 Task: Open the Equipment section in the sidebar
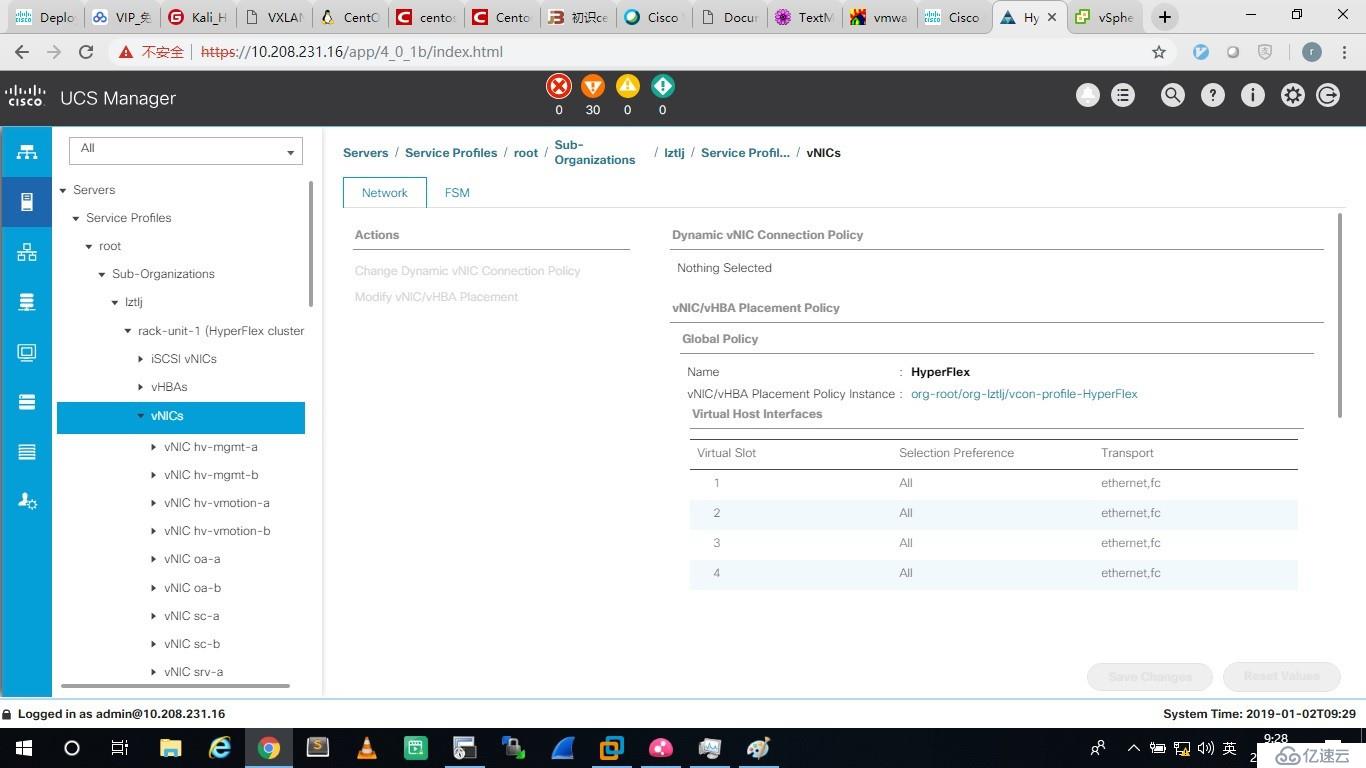[27, 152]
